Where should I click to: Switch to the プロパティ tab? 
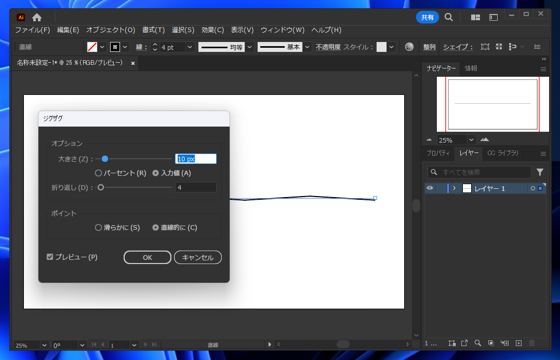pyautogui.click(x=438, y=153)
